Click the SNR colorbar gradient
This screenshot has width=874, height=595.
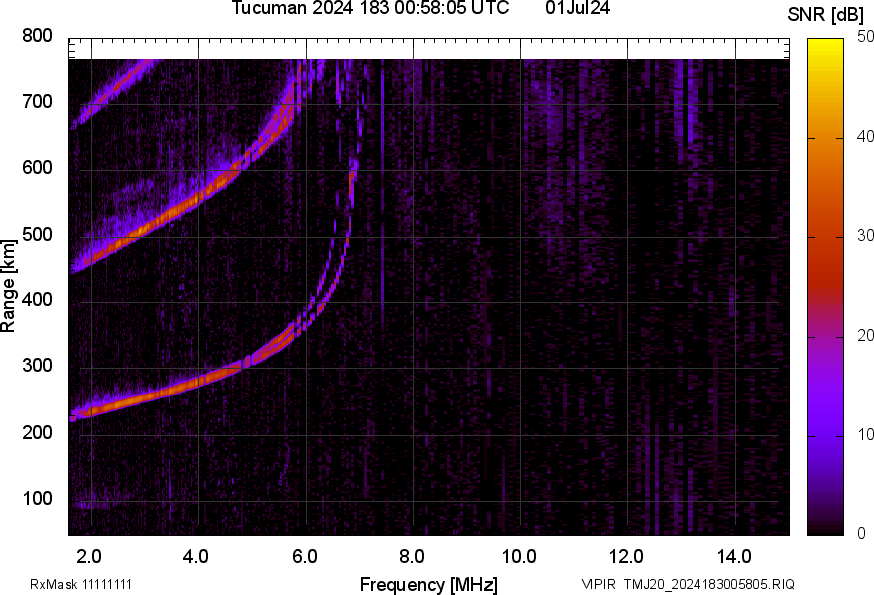(825, 287)
